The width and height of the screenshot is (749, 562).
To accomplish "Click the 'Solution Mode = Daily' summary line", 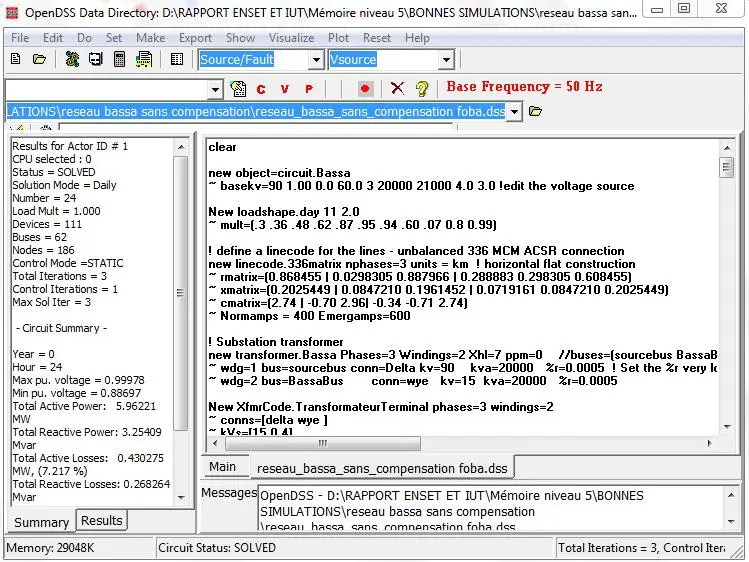I will pos(64,185).
